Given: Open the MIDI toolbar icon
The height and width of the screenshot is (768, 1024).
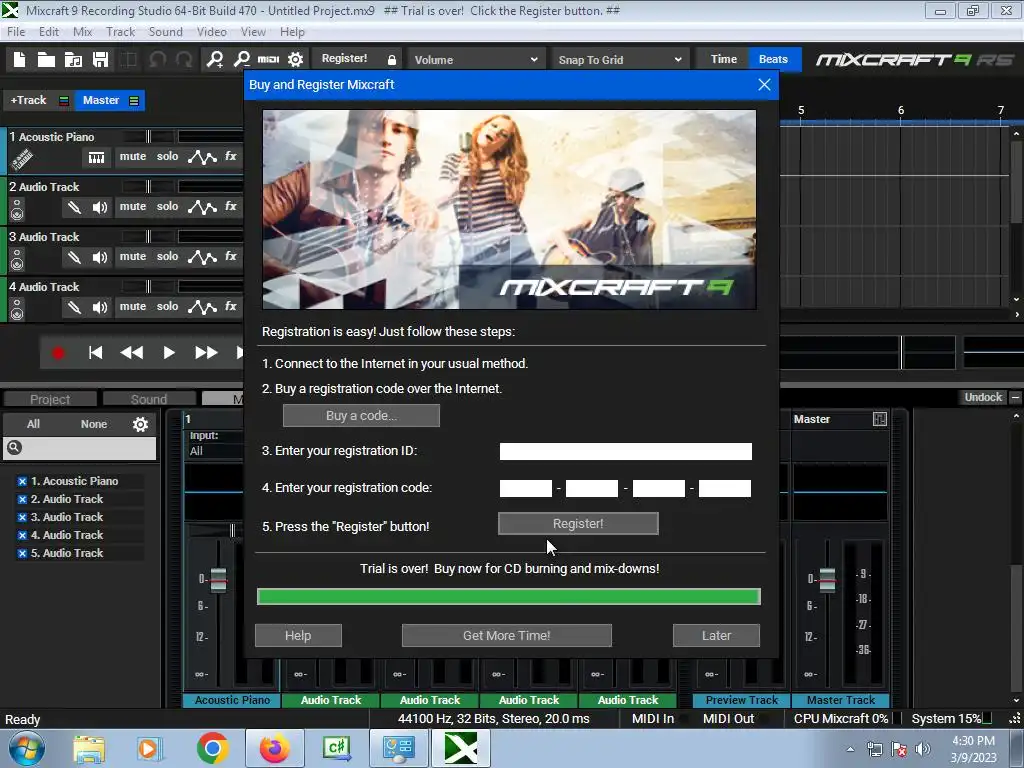Looking at the screenshot, I should point(268,59).
